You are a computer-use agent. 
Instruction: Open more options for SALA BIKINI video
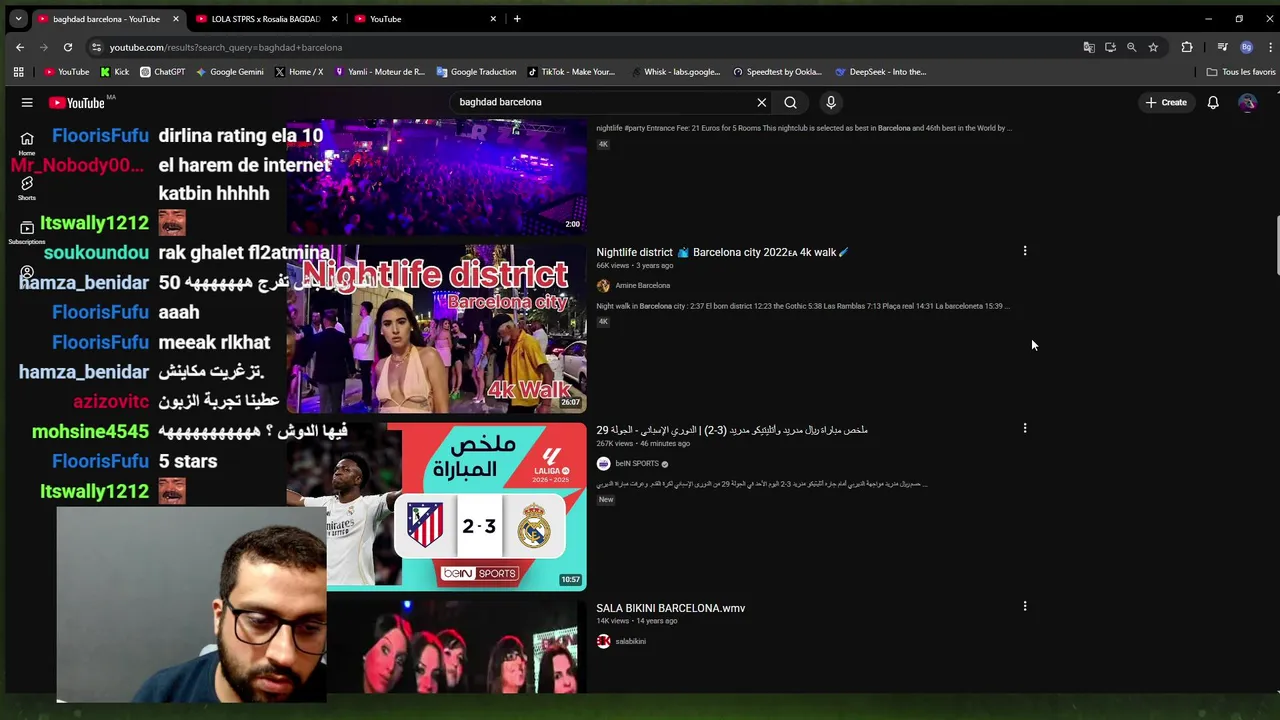1024,606
